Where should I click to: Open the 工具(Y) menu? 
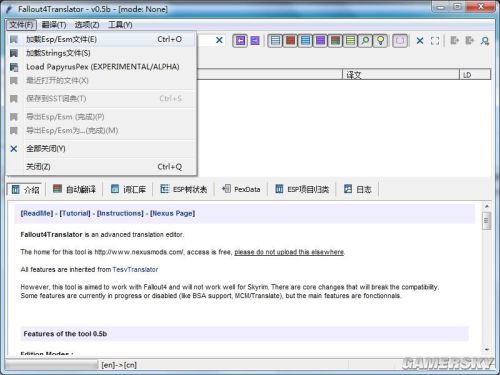click(x=120, y=25)
